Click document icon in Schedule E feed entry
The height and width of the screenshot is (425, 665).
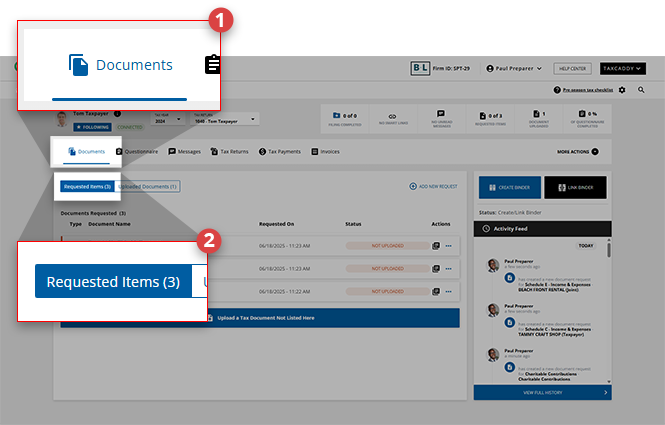(x=510, y=278)
